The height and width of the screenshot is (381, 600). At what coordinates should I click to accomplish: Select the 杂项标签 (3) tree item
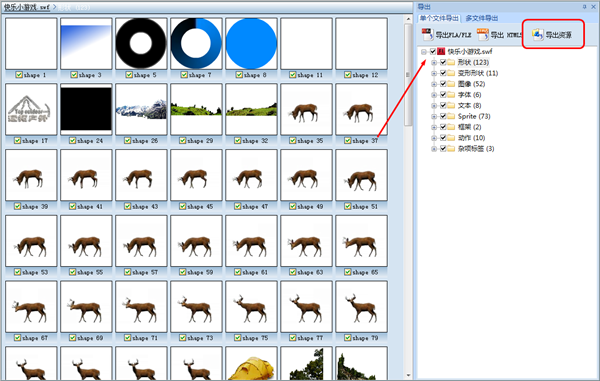click(476, 148)
